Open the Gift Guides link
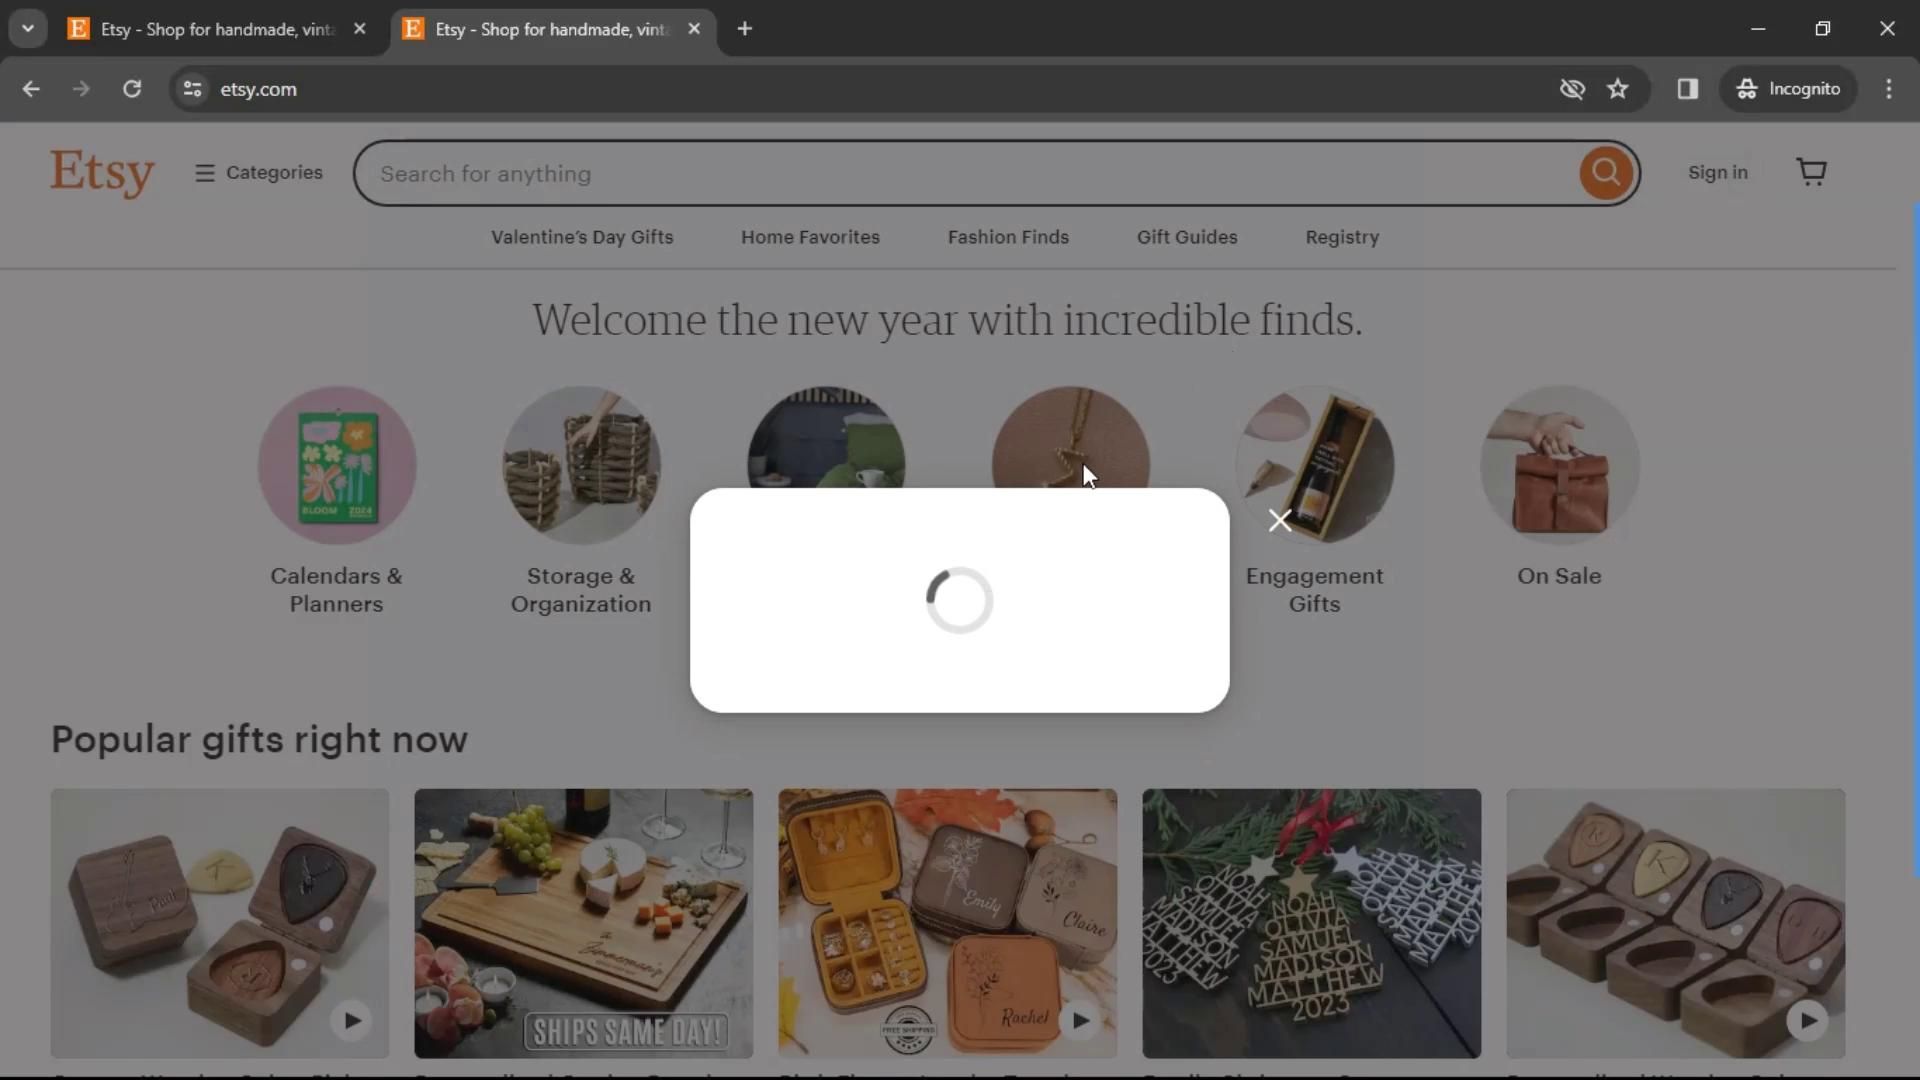1920x1080 pixels. click(1186, 237)
